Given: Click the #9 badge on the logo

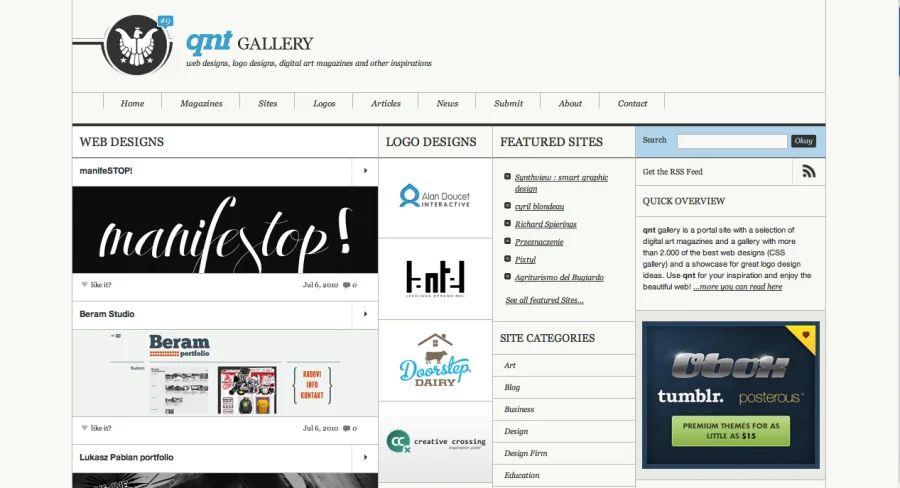Looking at the screenshot, I should pos(165,22).
